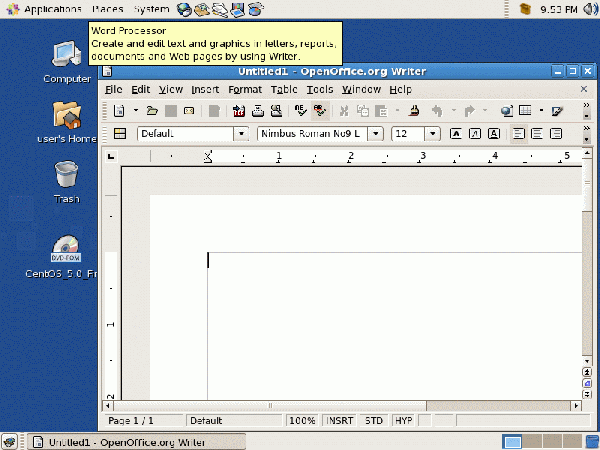This screenshot has width=600, height=450.
Task: Open the Tools menu
Action: pos(320,89)
